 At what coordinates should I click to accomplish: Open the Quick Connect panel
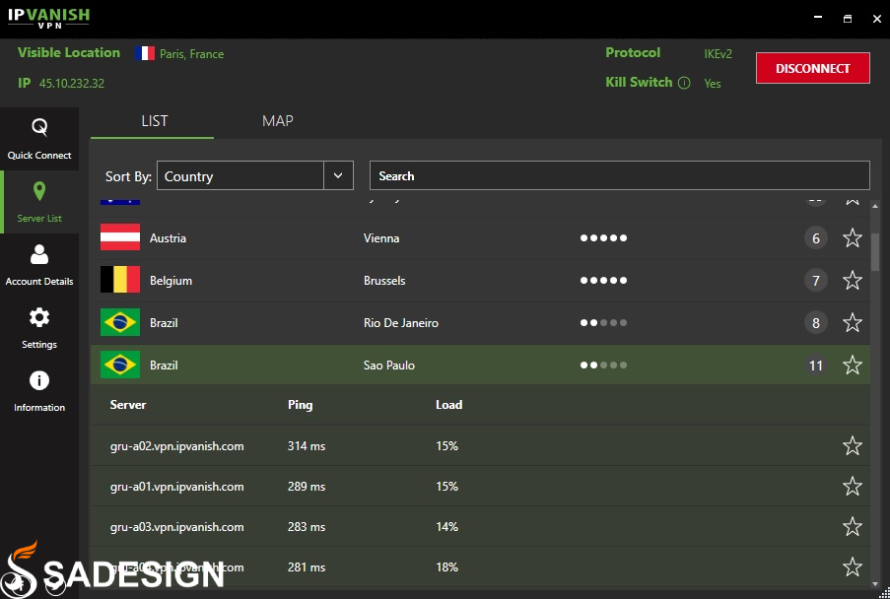point(39,139)
